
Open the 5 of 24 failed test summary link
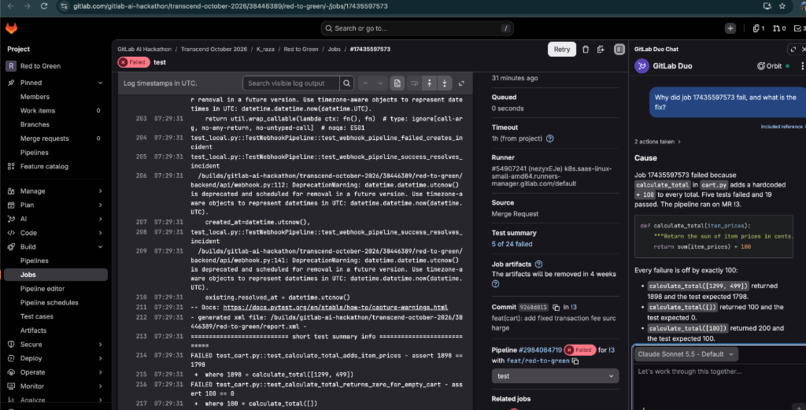511,244
